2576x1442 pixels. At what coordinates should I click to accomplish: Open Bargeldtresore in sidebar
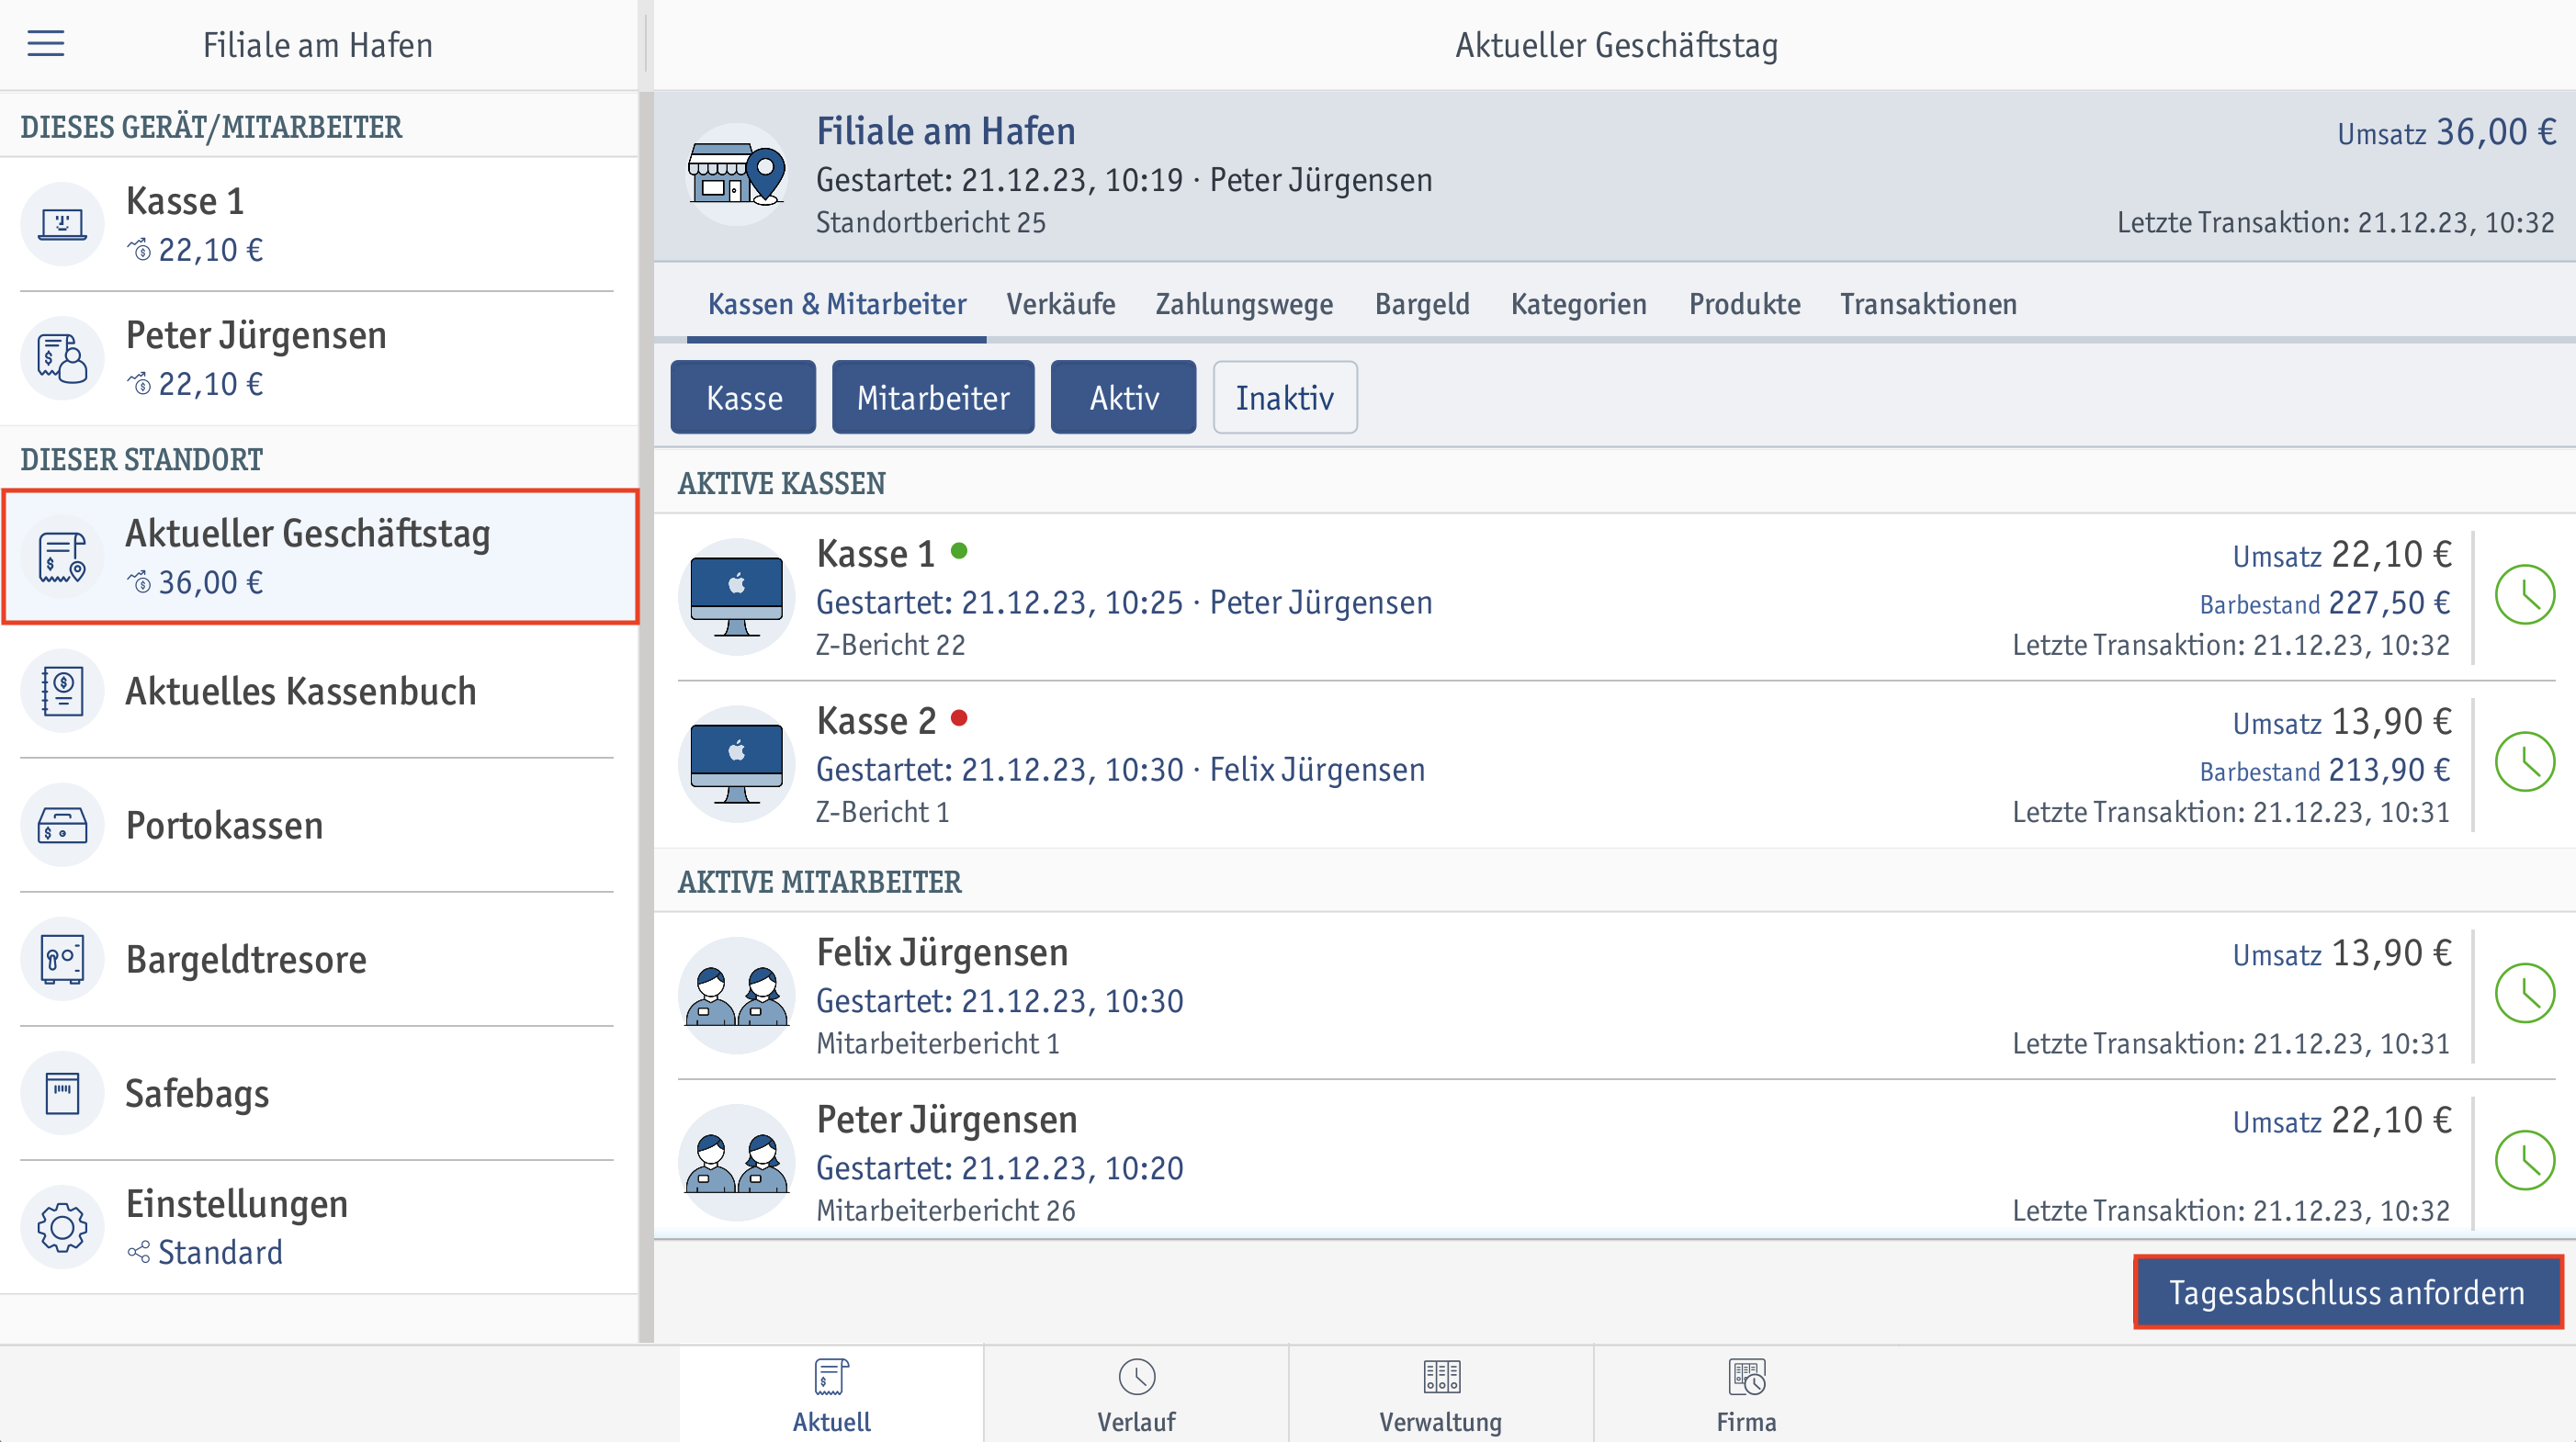pos(319,959)
